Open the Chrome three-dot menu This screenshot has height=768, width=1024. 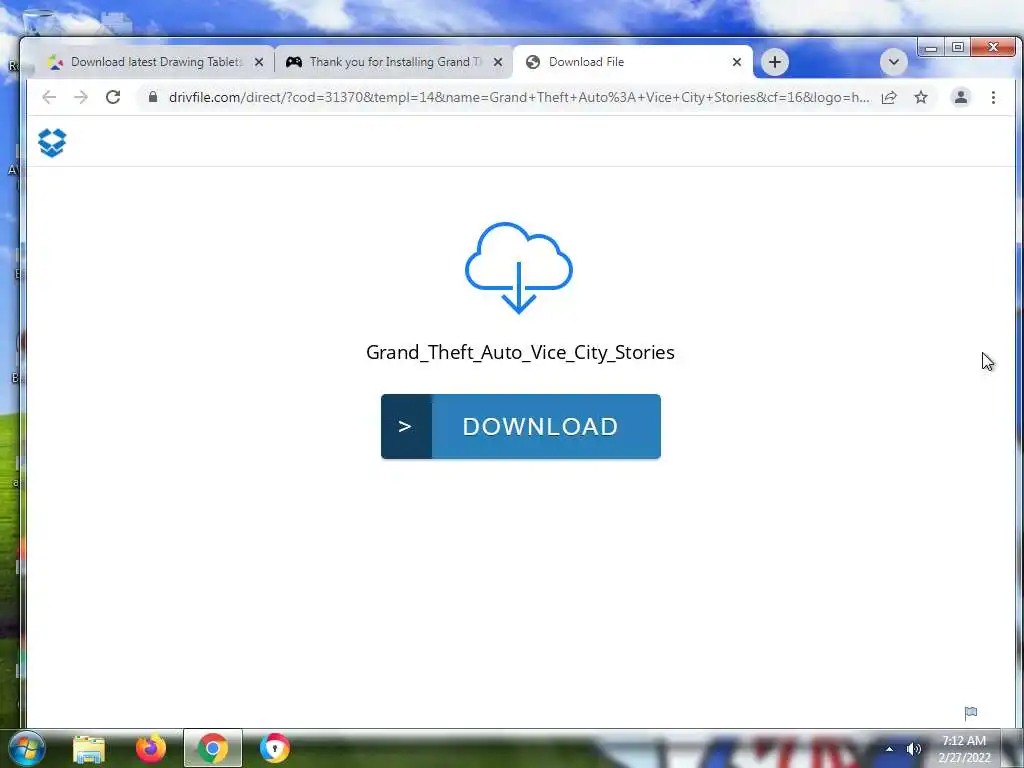[x=993, y=97]
